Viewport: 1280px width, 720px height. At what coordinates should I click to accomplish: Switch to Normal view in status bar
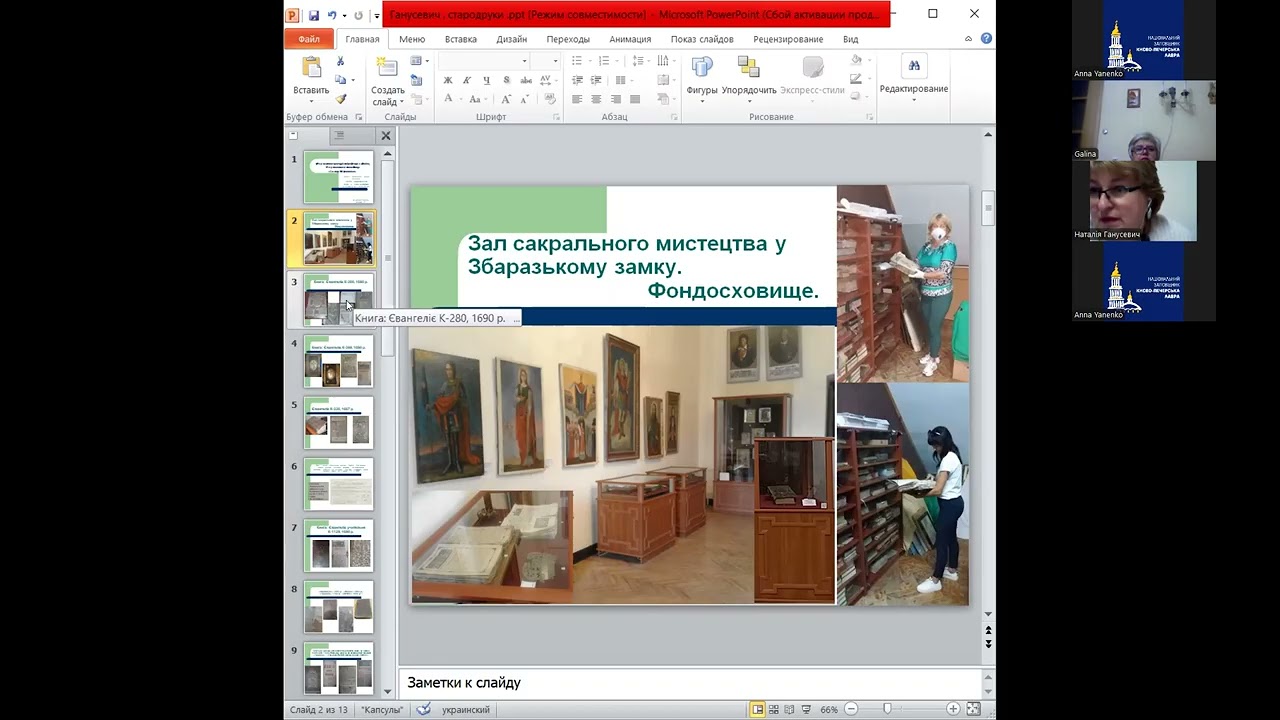[758, 710]
